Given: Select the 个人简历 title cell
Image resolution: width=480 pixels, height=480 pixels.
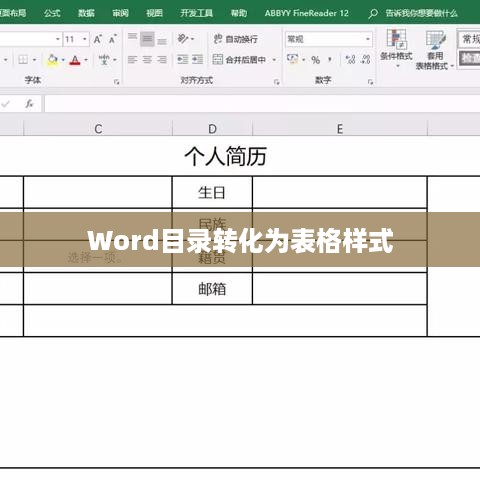Looking at the screenshot, I should pos(225,156).
